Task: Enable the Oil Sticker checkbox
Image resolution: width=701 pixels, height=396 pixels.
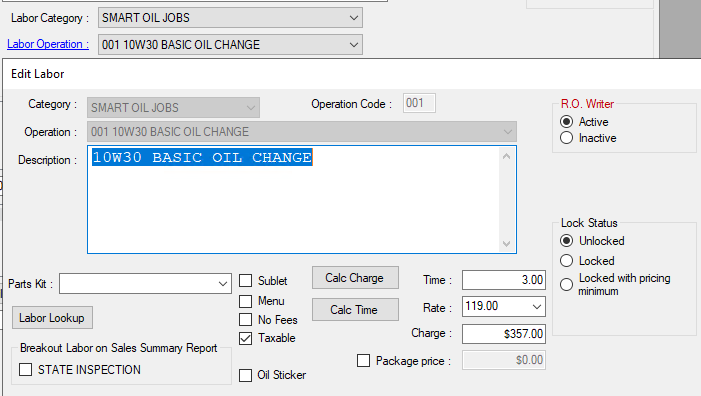Action: (x=245, y=375)
